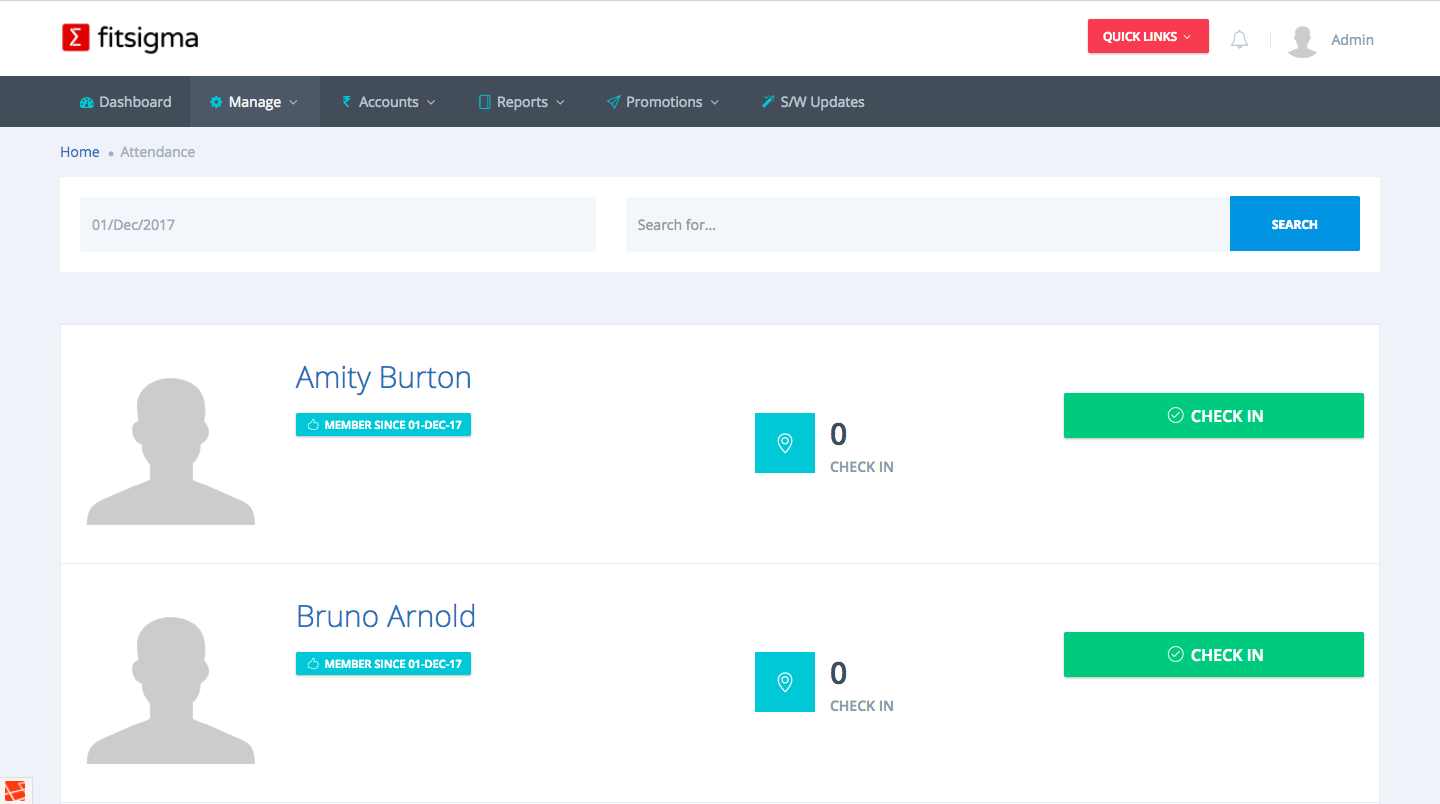The height and width of the screenshot is (804, 1440).
Task: Click the Admin user avatar icon
Action: coord(1302,40)
